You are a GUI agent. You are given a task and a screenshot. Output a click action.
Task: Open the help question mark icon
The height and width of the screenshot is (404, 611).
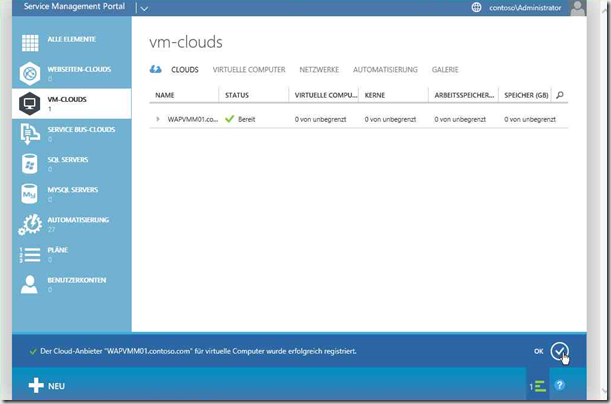click(560, 385)
